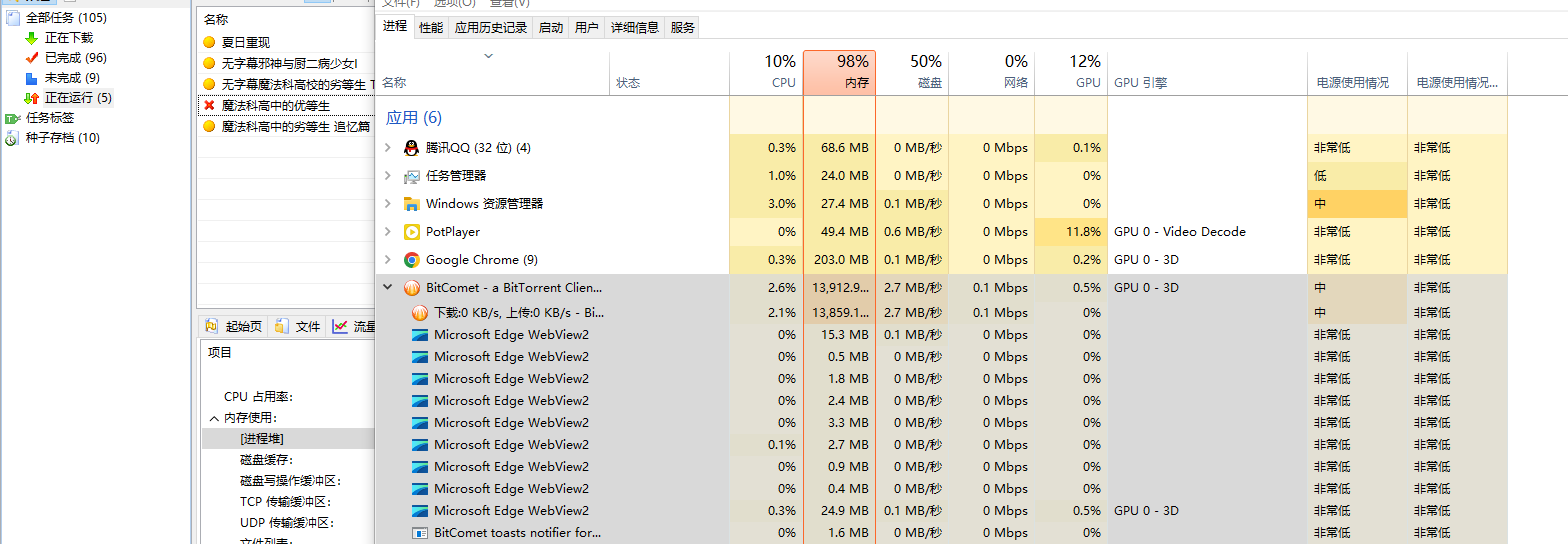Sort by the 内存 98% column header

pyautogui.click(x=840, y=72)
